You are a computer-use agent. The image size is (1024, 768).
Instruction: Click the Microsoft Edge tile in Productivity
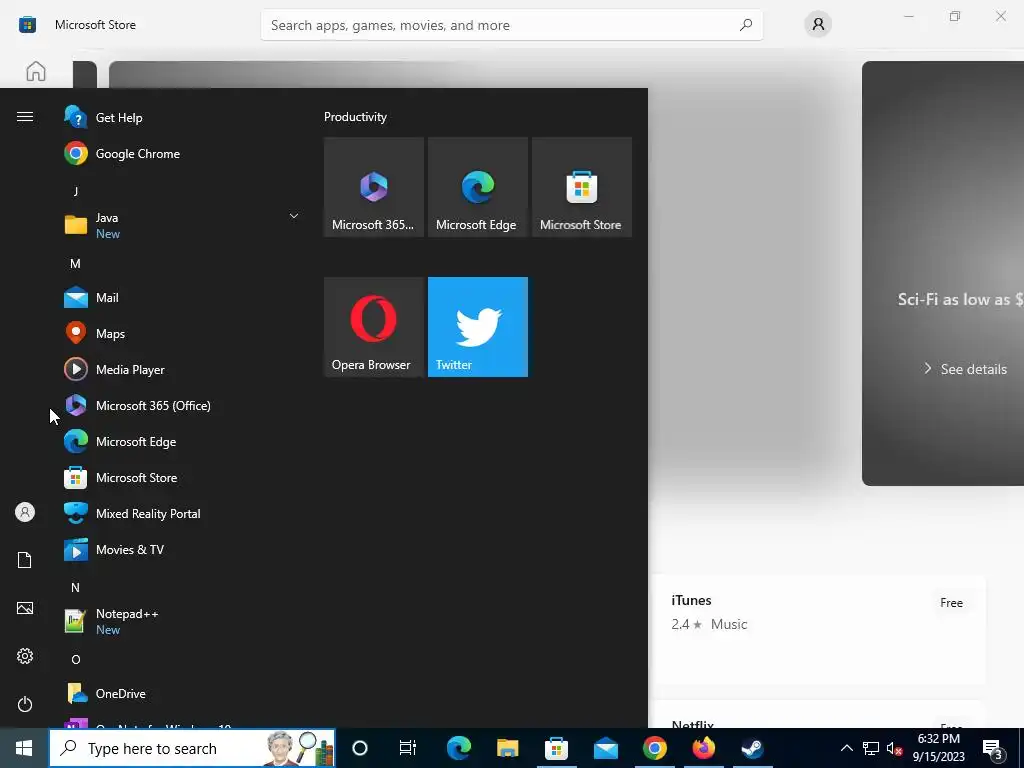(x=477, y=187)
